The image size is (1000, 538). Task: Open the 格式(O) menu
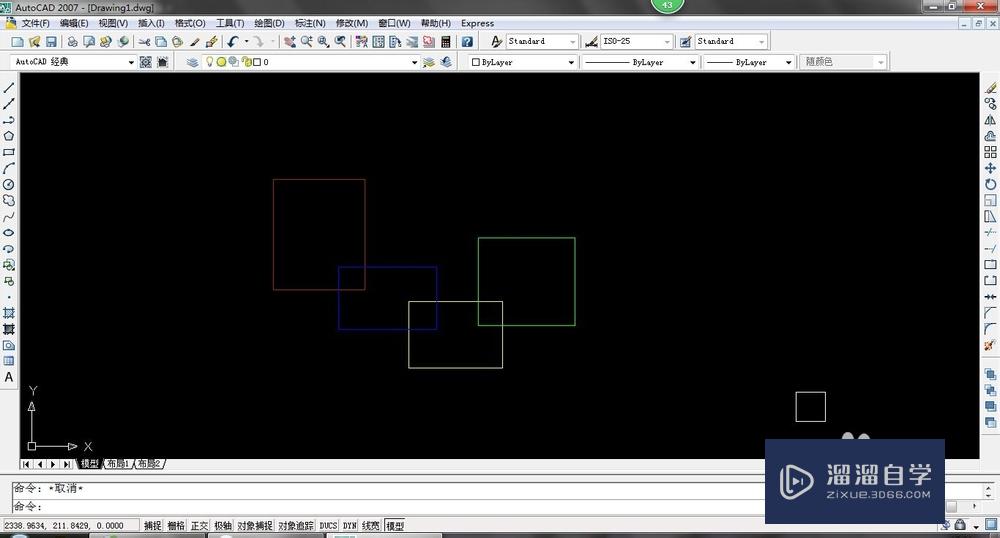(190, 23)
